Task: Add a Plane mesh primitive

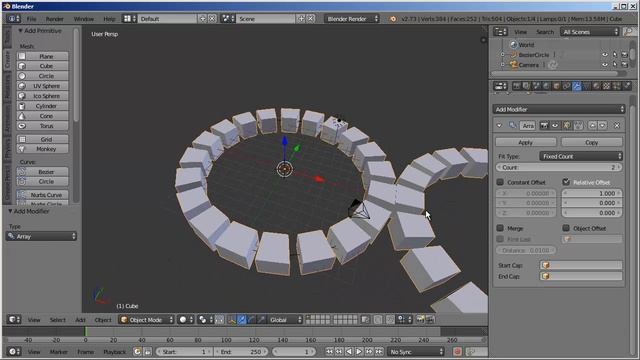Action: (x=42, y=56)
